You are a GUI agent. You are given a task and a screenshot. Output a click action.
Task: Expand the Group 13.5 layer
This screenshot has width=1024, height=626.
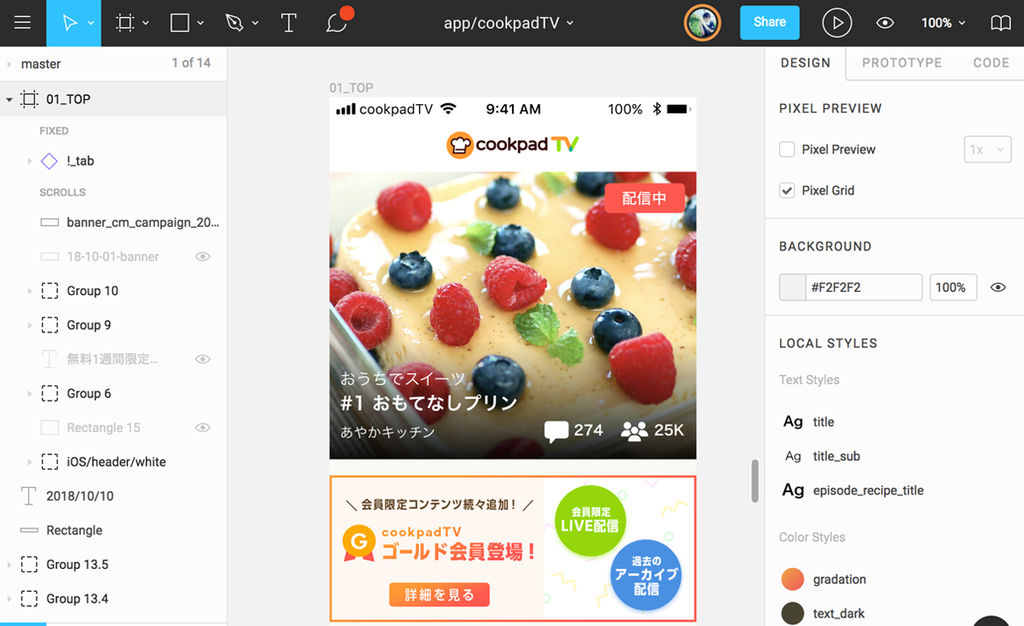9,564
